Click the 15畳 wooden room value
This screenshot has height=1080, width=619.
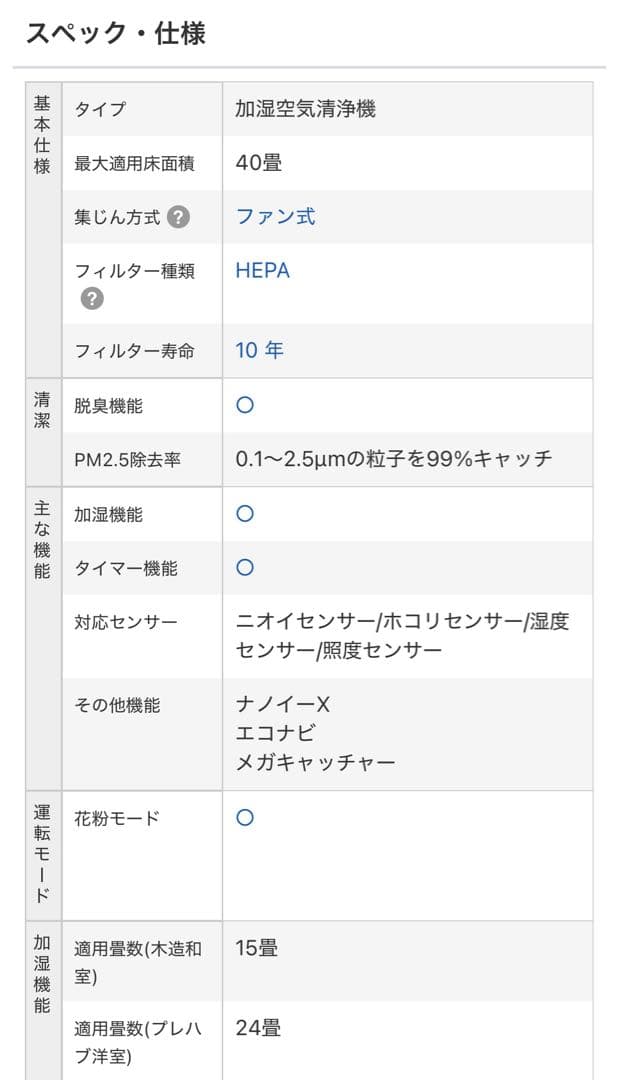click(256, 947)
